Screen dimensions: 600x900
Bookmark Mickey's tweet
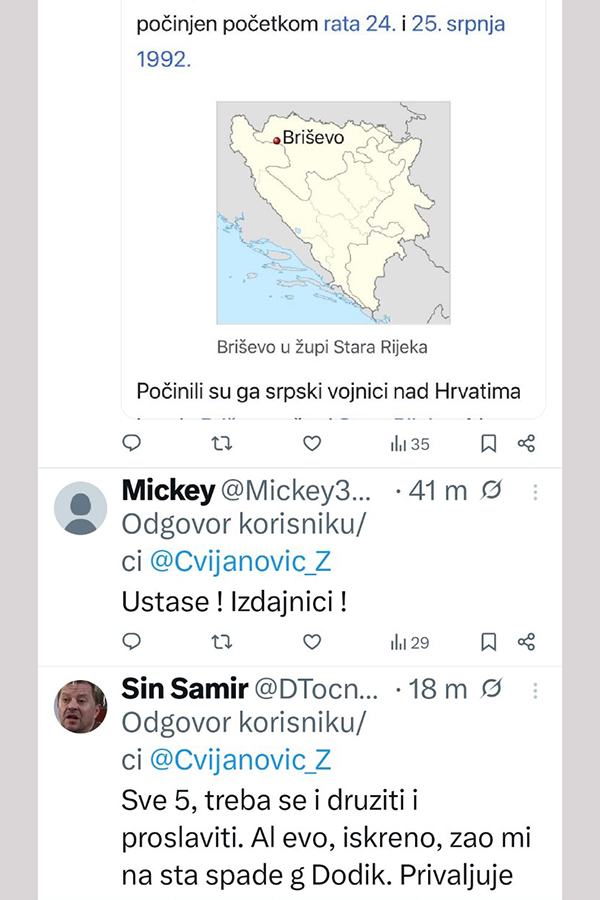[x=488, y=641]
